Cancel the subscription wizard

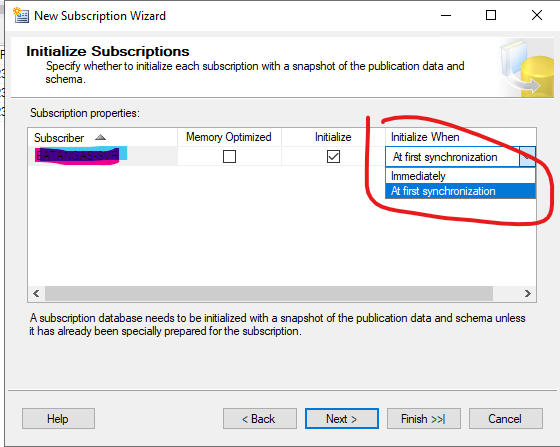pyautogui.click(x=505, y=418)
